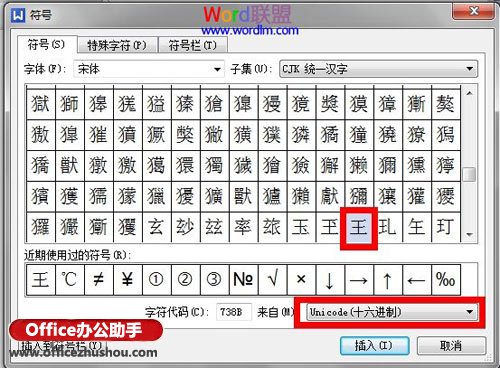The height and width of the screenshot is (368, 500).
Task: Focus the 字符代码 code input field
Action: (234, 313)
